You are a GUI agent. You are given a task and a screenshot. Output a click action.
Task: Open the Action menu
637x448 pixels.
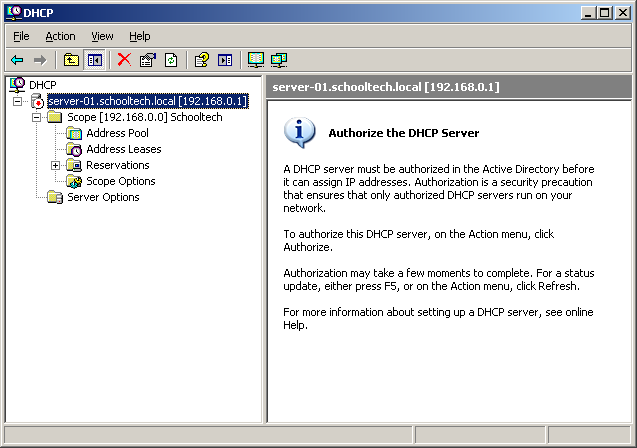tap(60, 37)
